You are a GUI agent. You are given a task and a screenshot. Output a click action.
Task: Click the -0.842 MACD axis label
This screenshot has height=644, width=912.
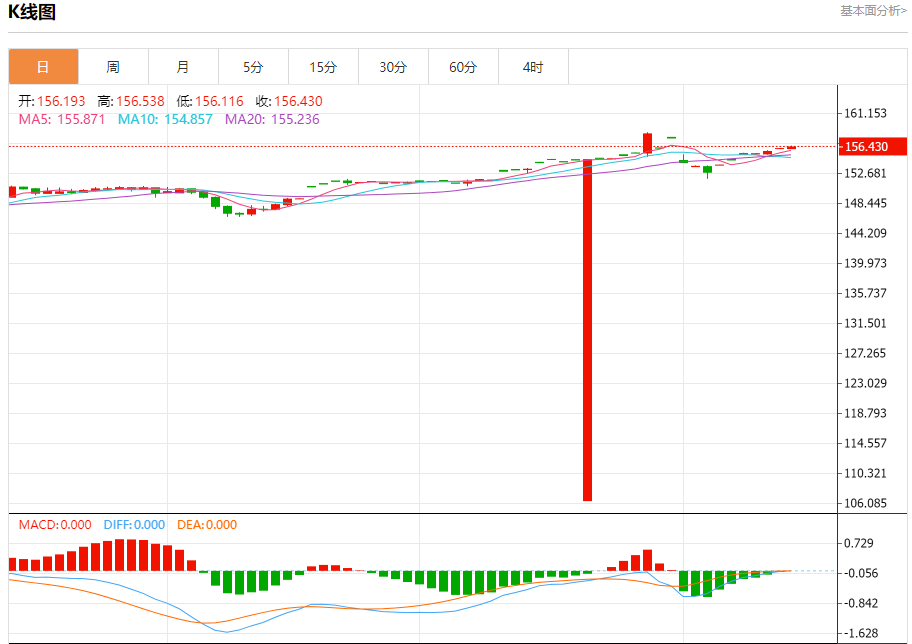point(861,603)
